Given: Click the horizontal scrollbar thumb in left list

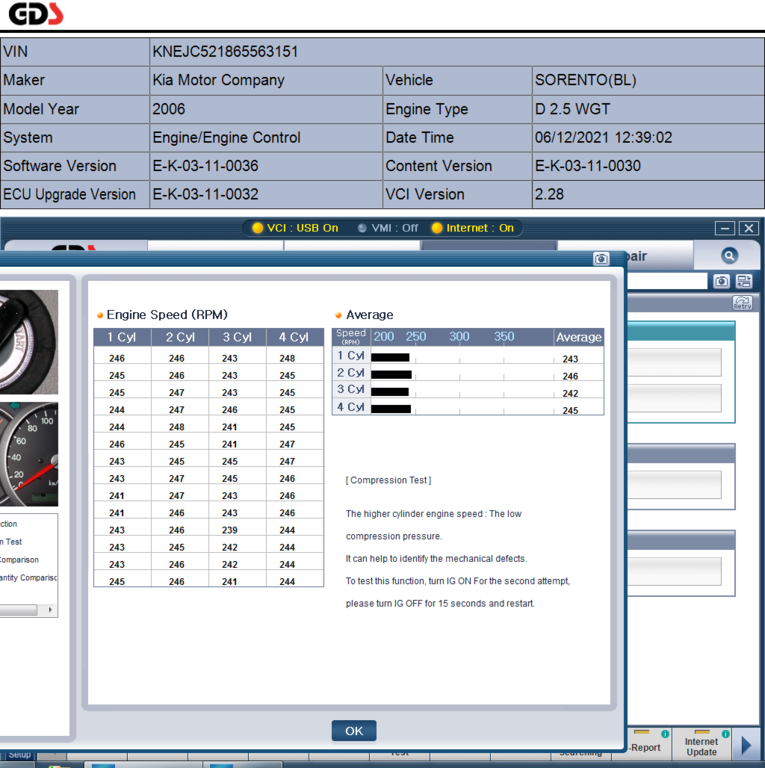Looking at the screenshot, I should [x=18, y=610].
